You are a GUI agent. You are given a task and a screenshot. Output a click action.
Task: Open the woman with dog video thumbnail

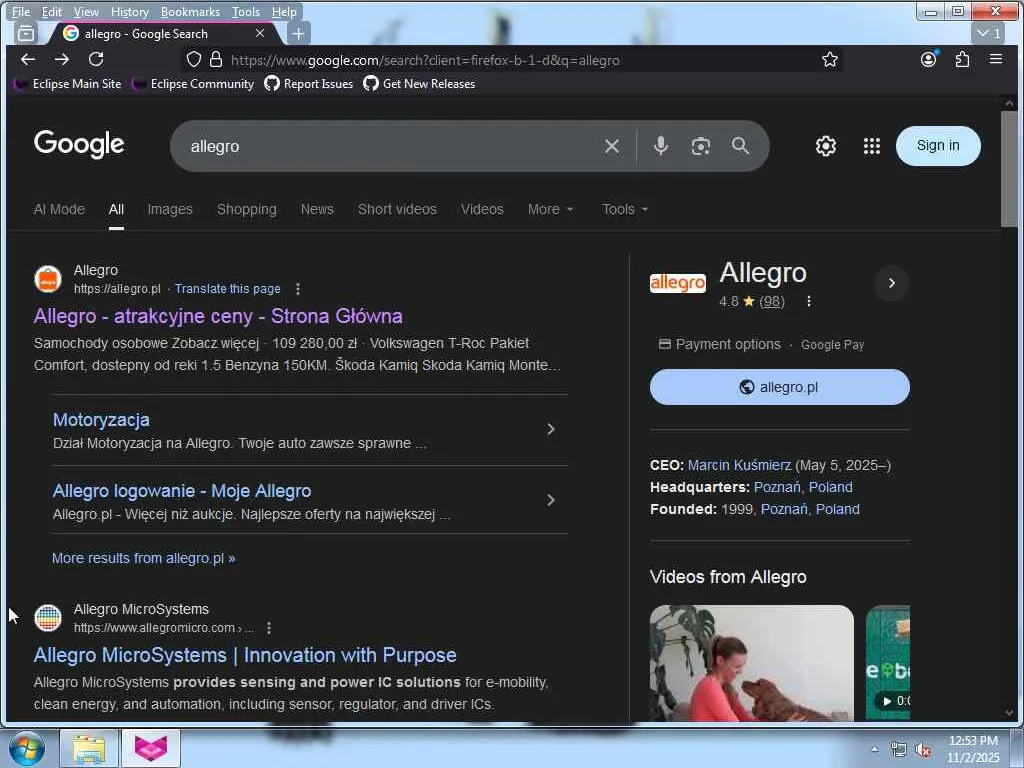point(752,663)
